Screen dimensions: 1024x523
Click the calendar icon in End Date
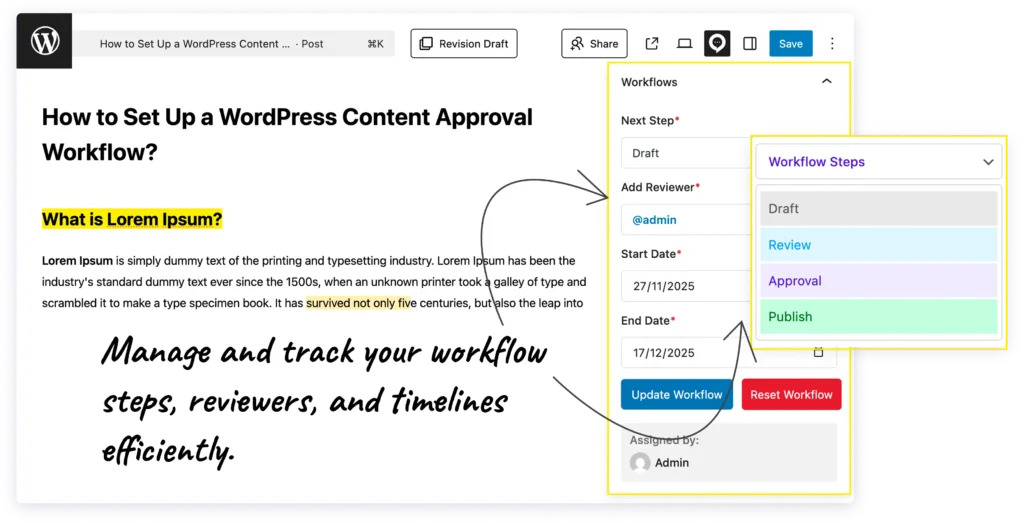coord(818,352)
